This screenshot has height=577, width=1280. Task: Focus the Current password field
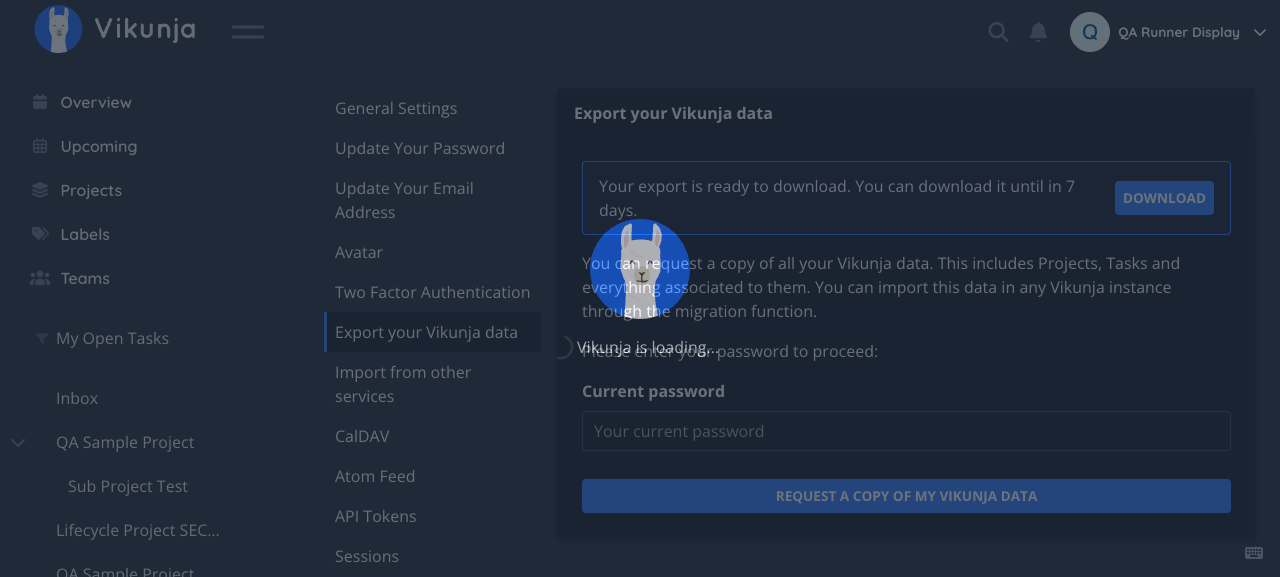pos(906,431)
